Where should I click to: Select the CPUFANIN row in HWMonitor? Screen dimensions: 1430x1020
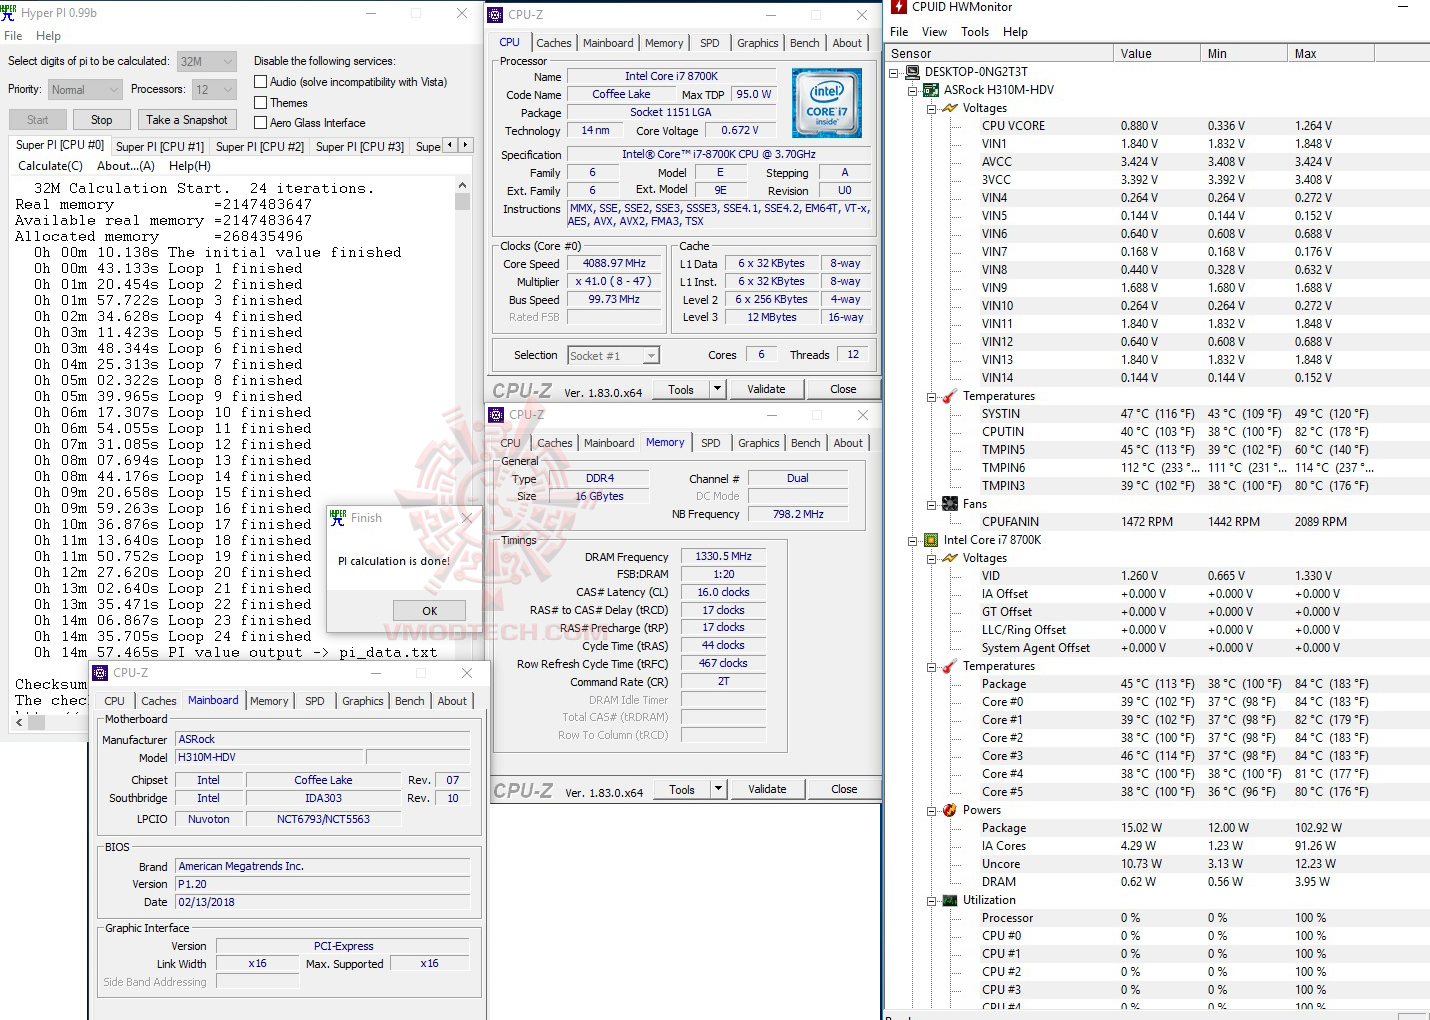pos(1156,522)
